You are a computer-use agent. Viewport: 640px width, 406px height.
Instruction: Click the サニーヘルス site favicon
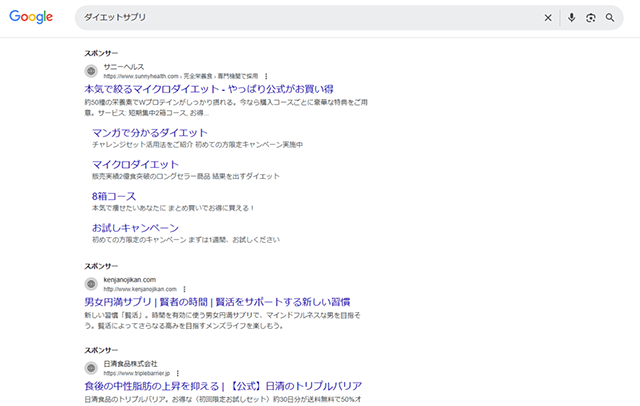tap(91, 71)
